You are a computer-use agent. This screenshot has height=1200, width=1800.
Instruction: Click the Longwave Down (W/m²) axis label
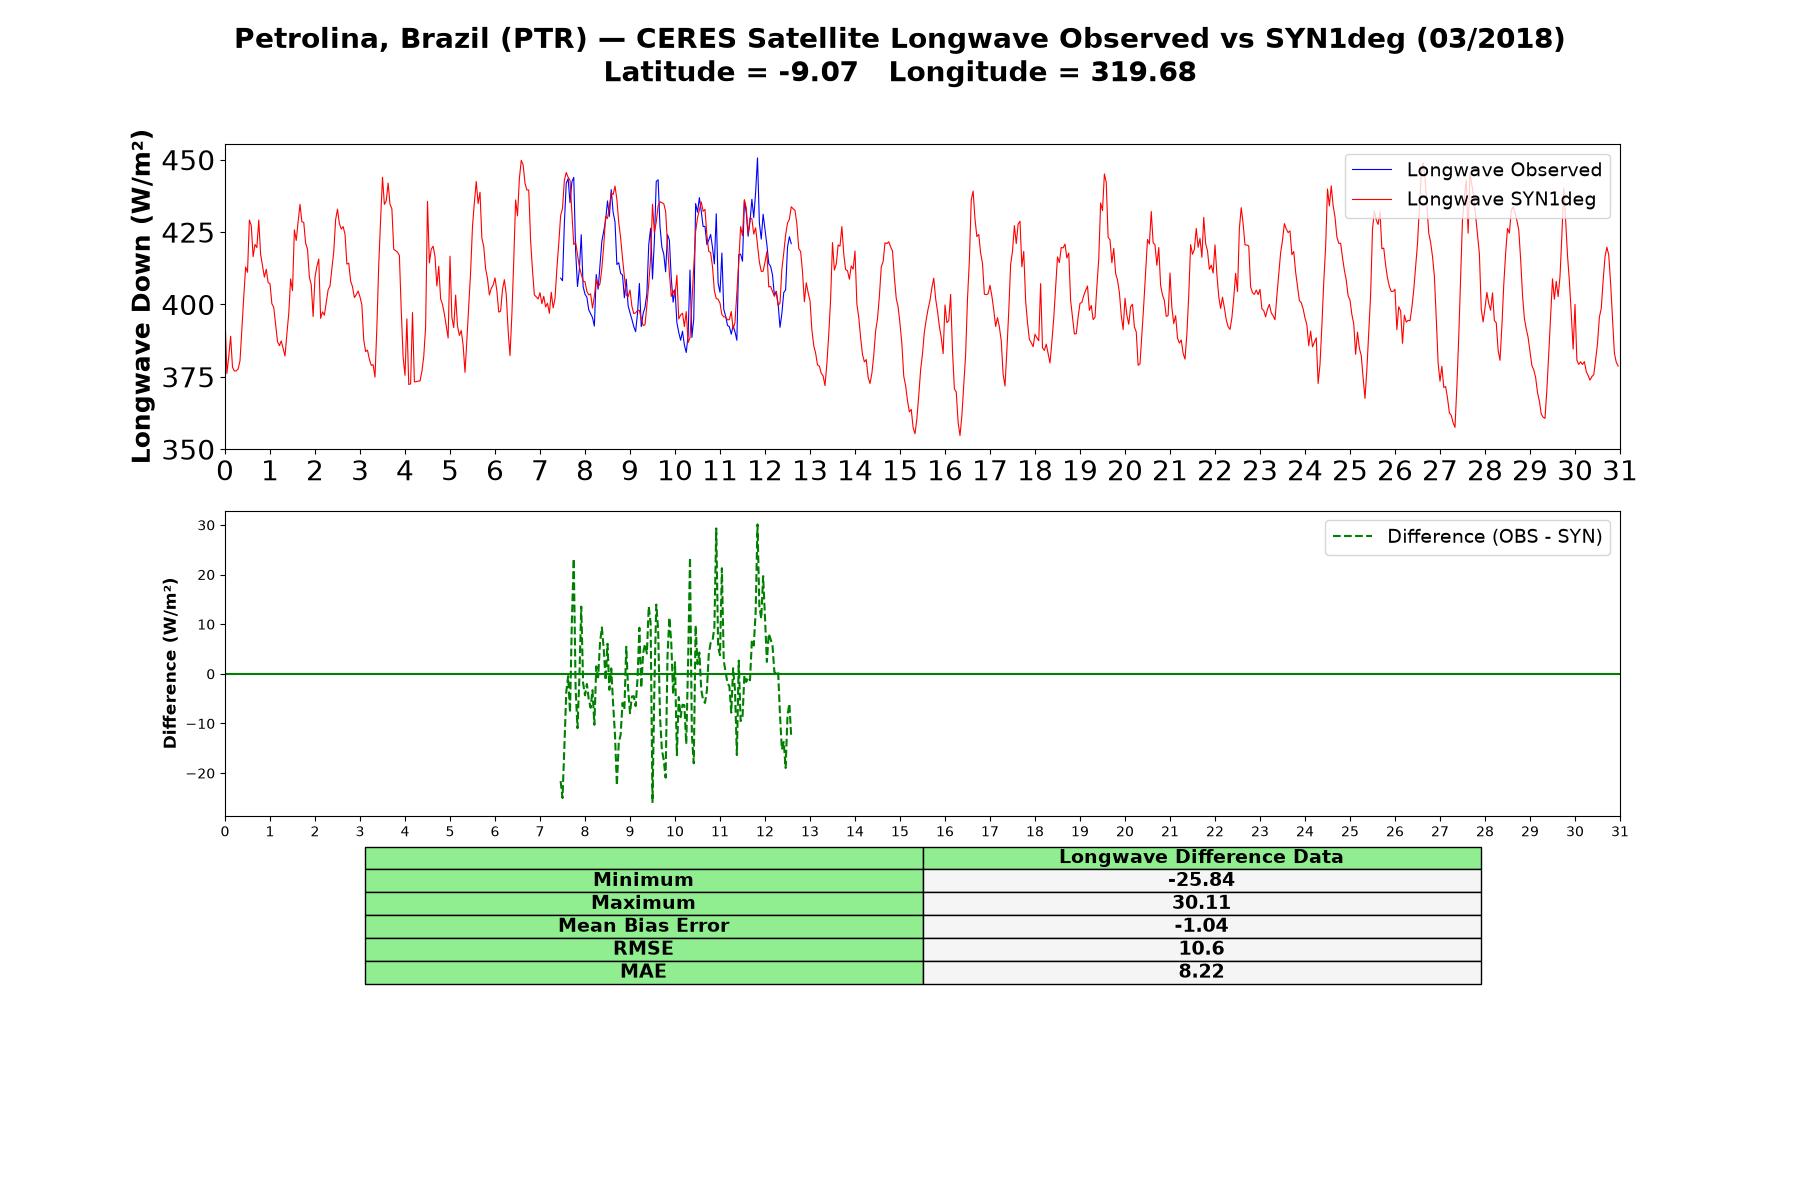141,296
